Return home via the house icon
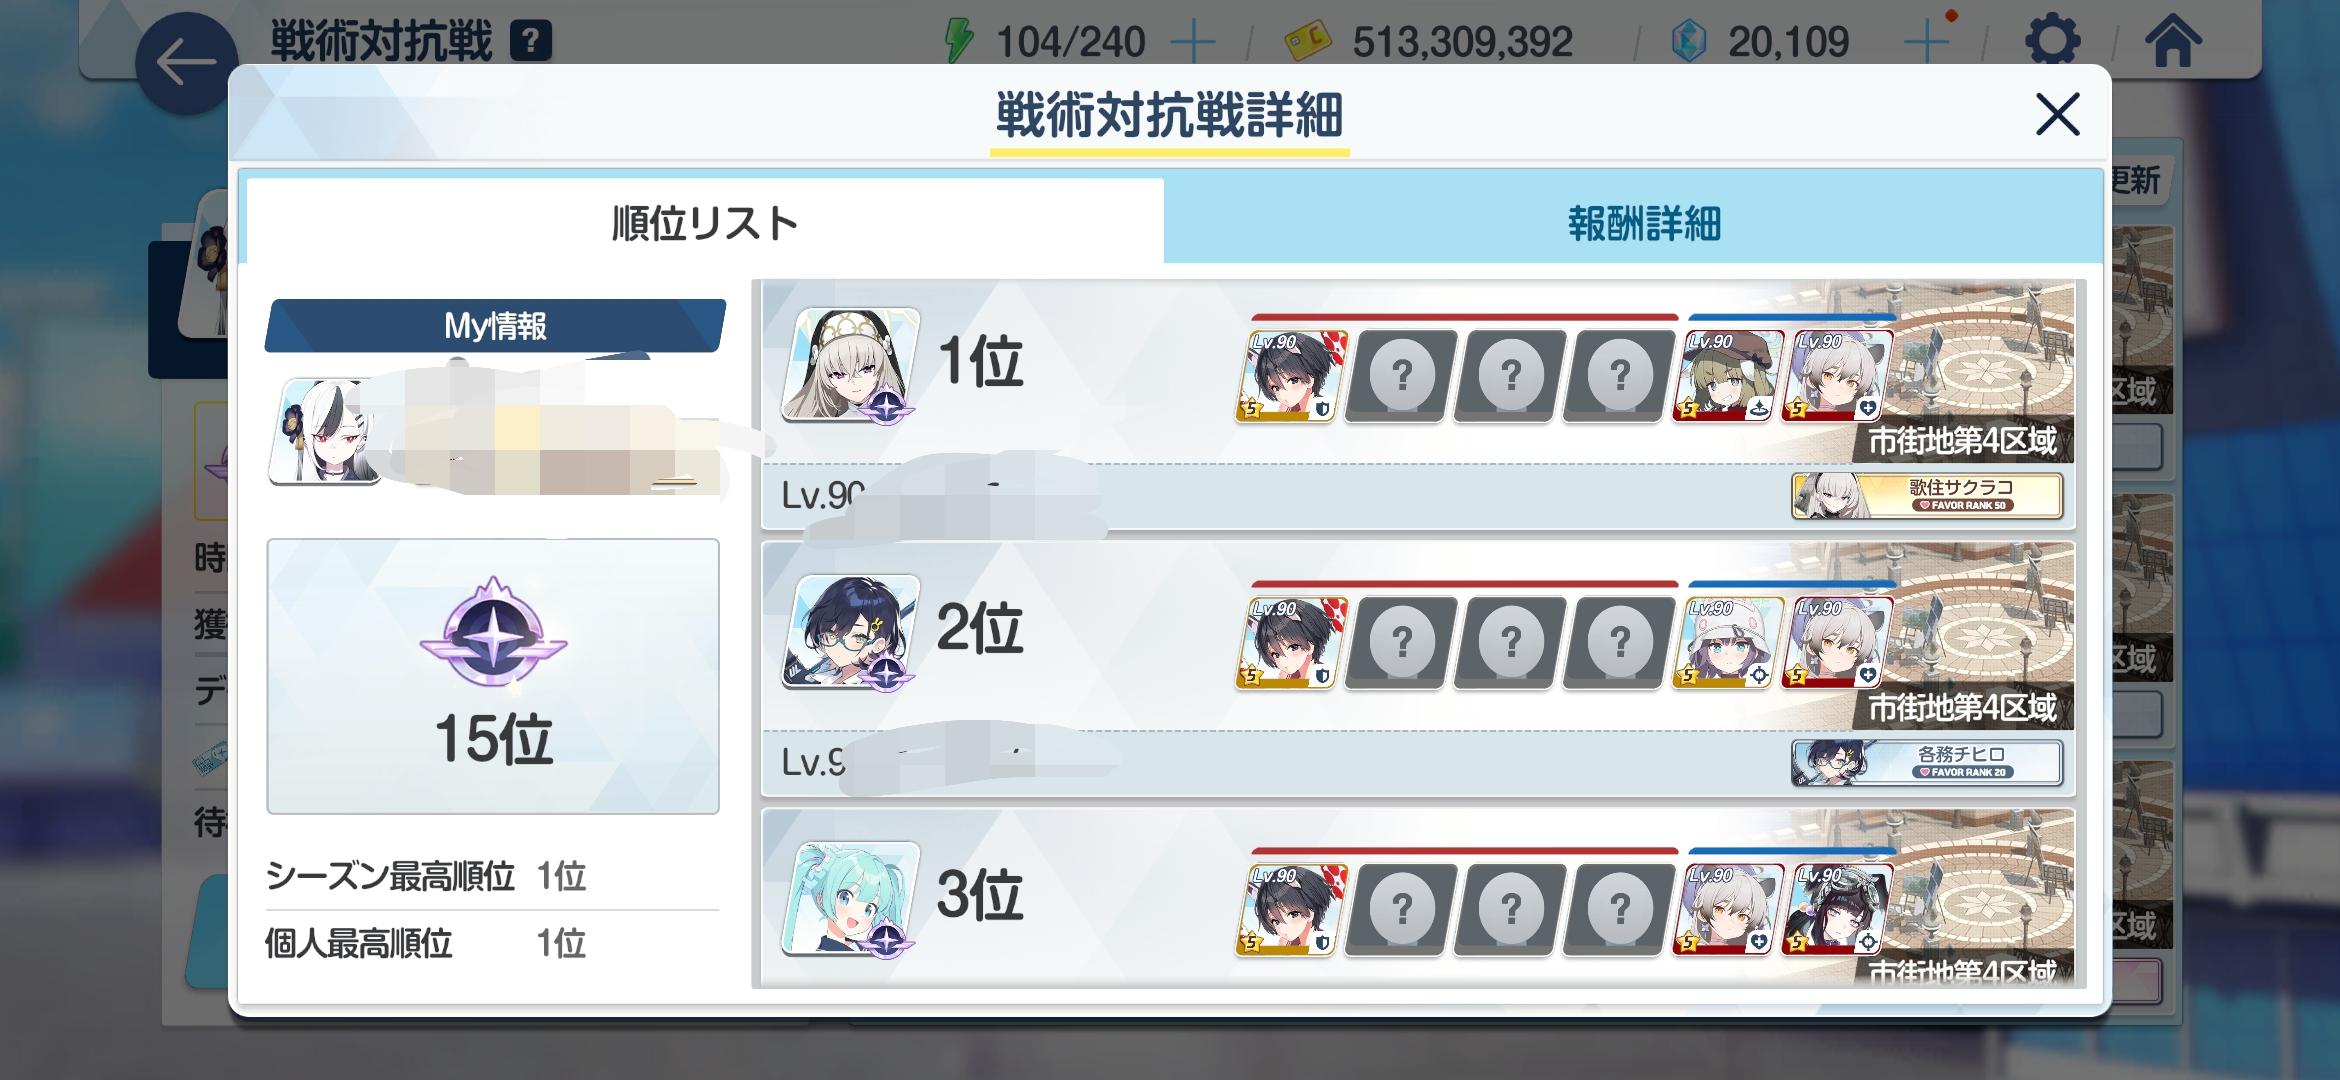Viewport: 2340px width, 1080px height. coord(2173,42)
